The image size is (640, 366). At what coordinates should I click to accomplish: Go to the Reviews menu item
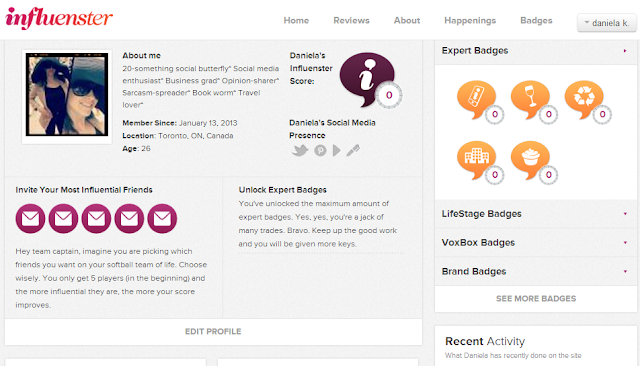click(x=351, y=20)
